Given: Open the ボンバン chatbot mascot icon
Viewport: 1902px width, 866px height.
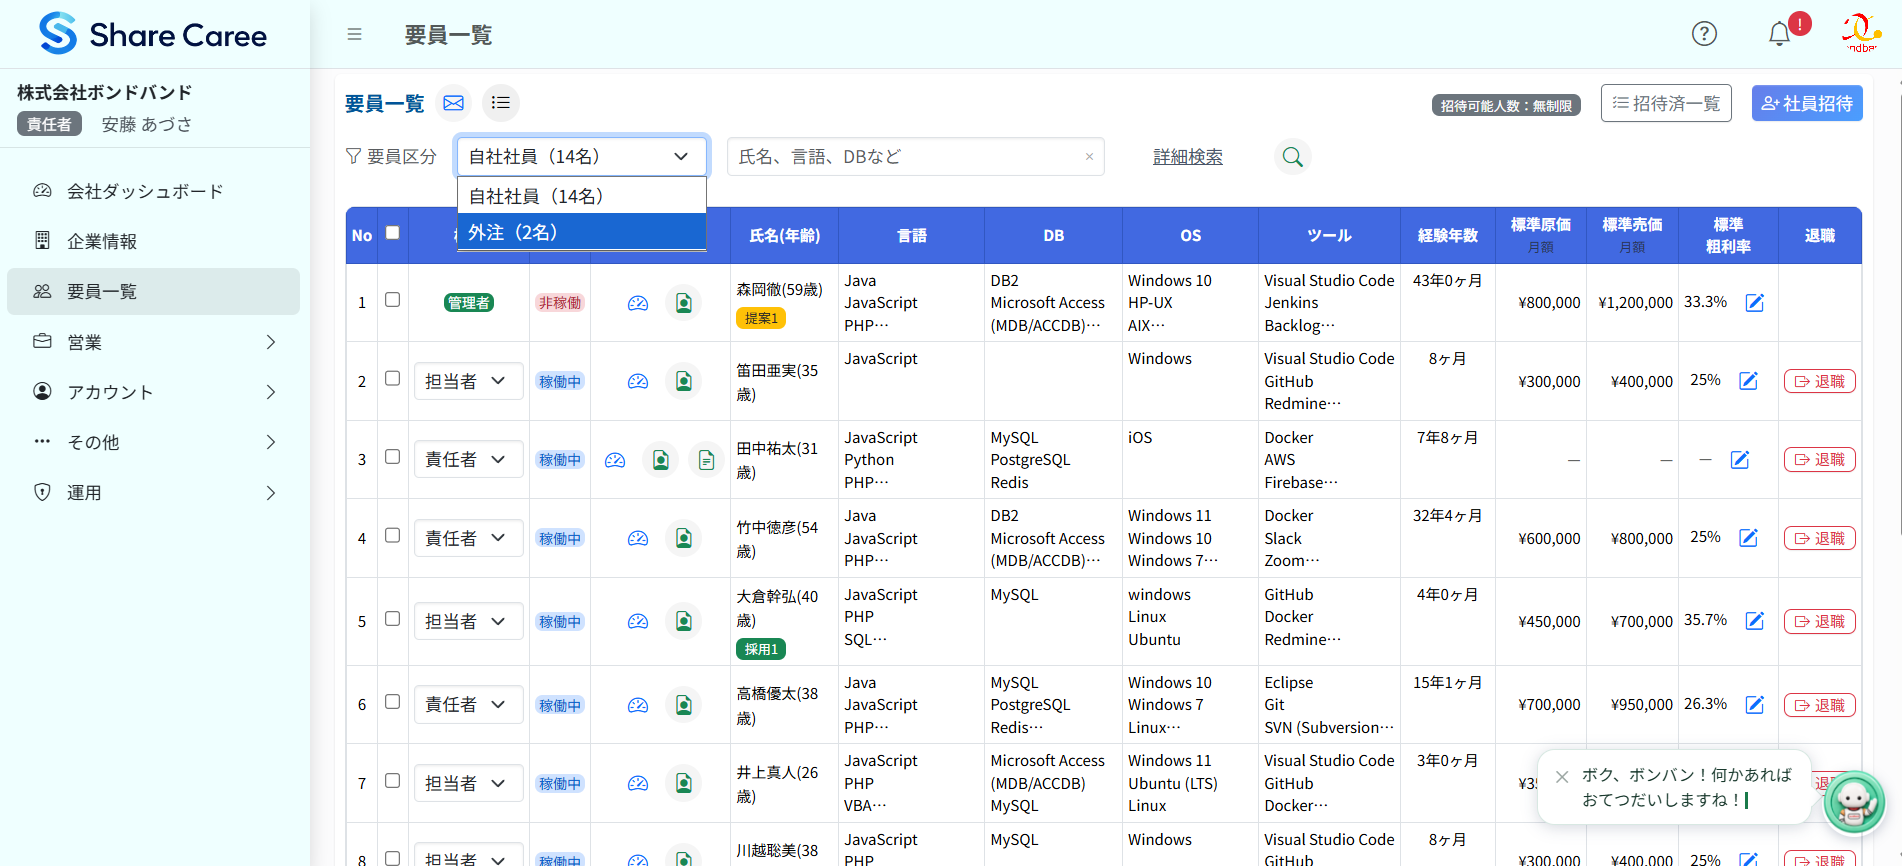Looking at the screenshot, I should pos(1854,802).
